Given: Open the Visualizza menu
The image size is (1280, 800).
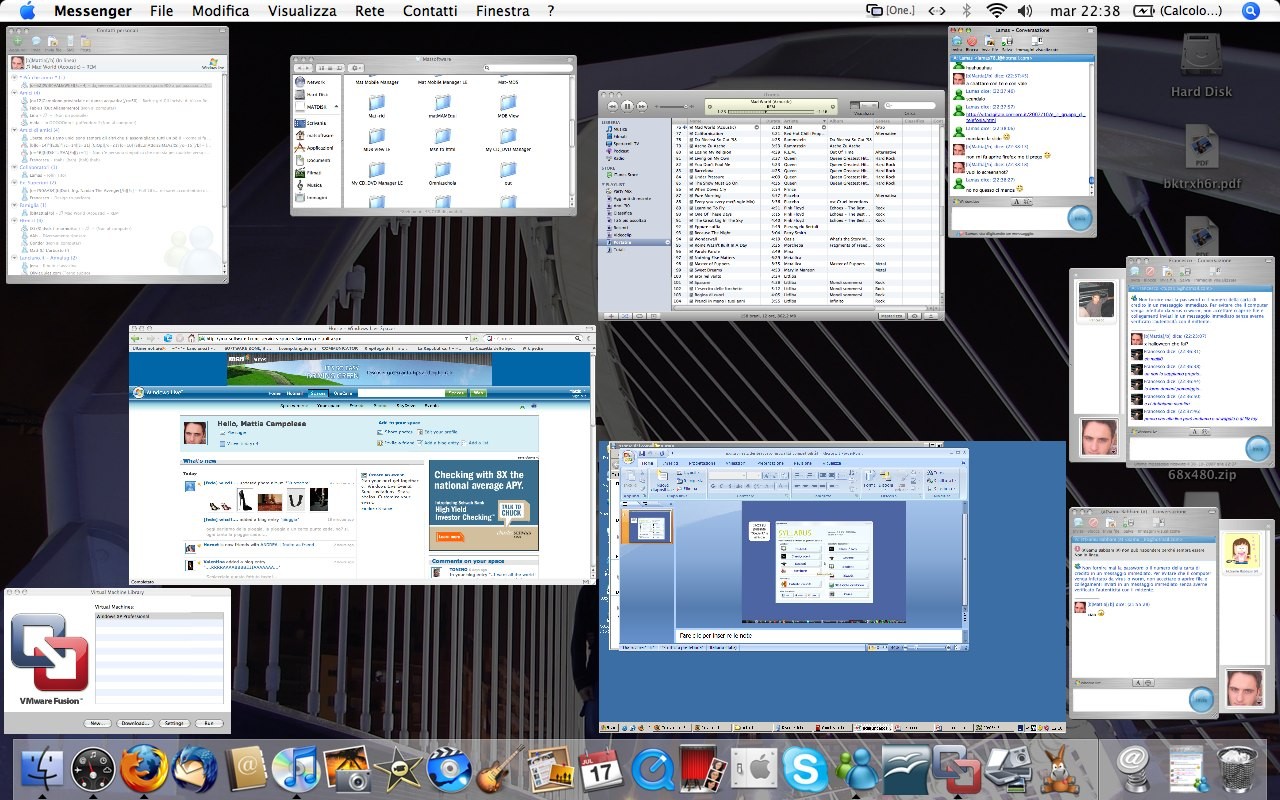Looking at the screenshot, I should point(302,11).
